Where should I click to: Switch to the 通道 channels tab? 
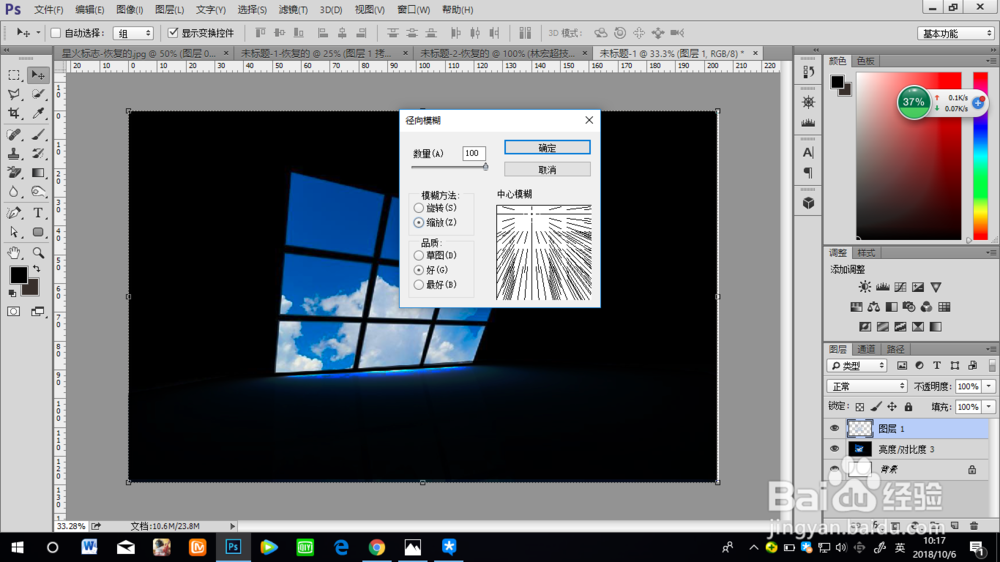coord(865,349)
